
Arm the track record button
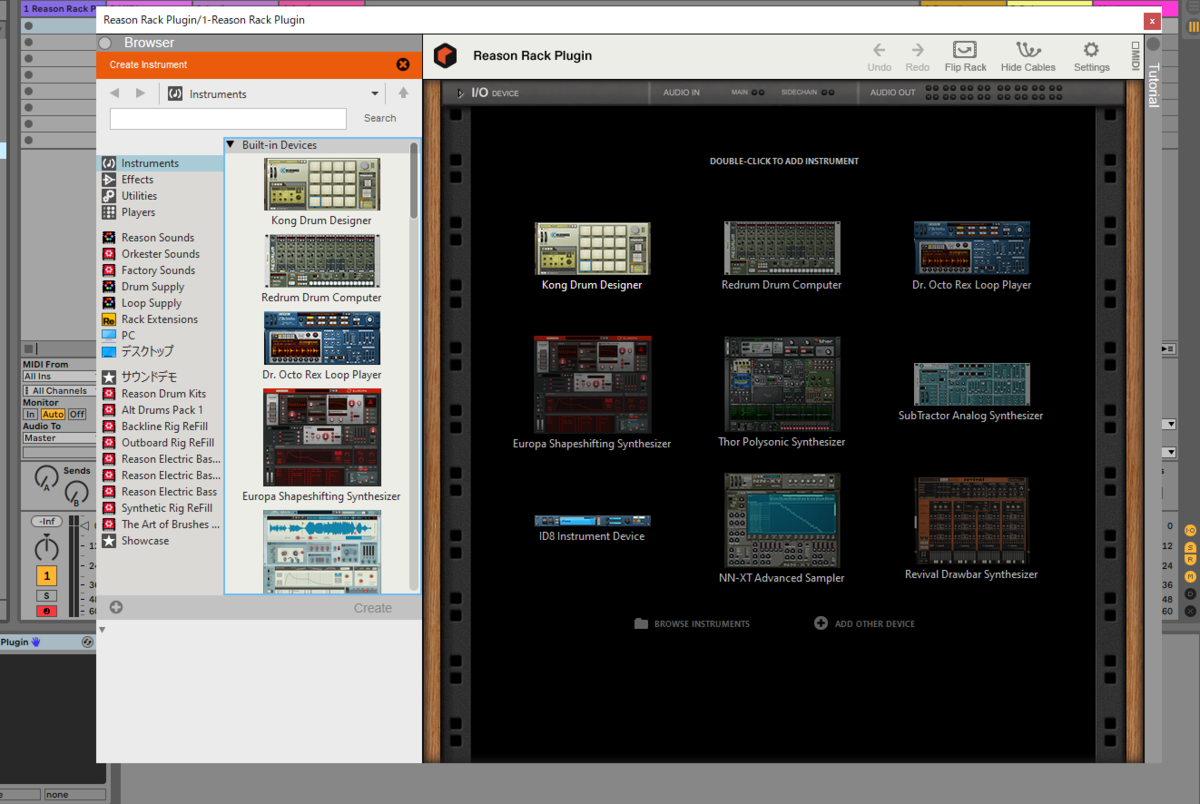(x=47, y=611)
